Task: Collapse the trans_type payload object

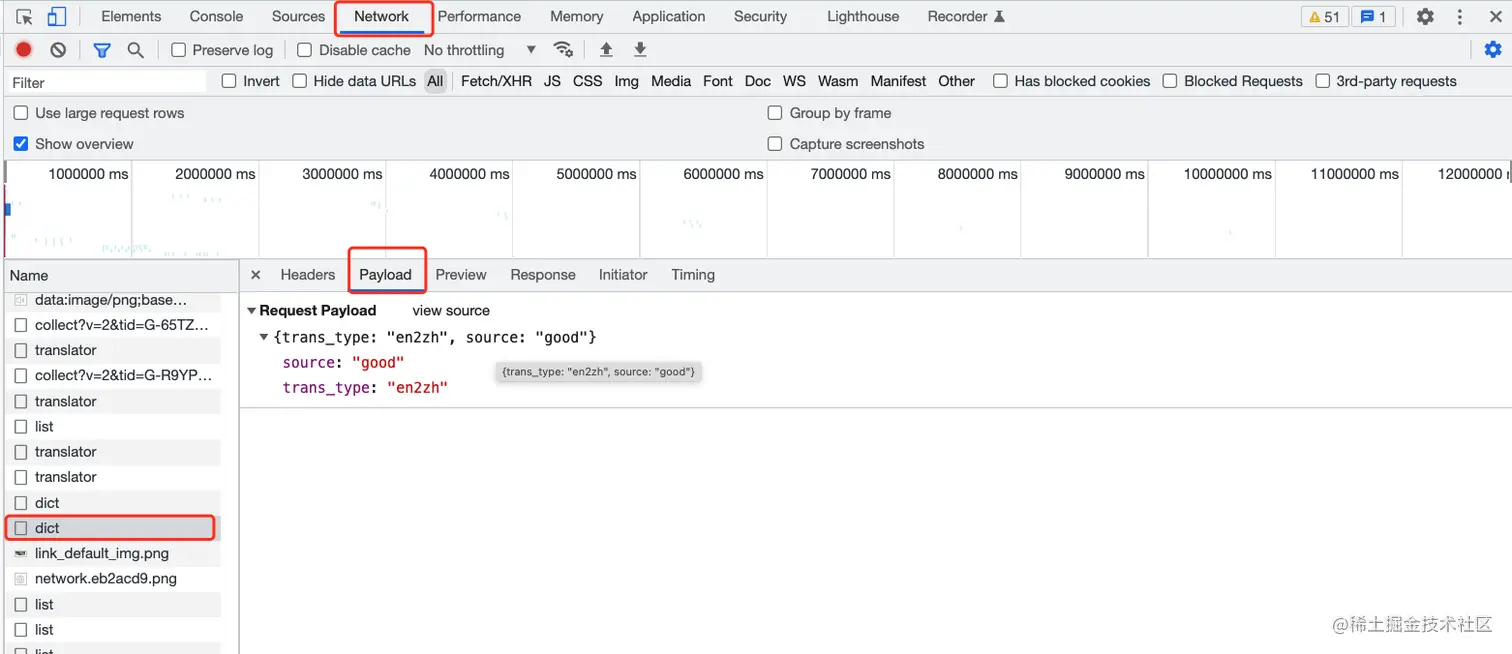Action: click(264, 337)
